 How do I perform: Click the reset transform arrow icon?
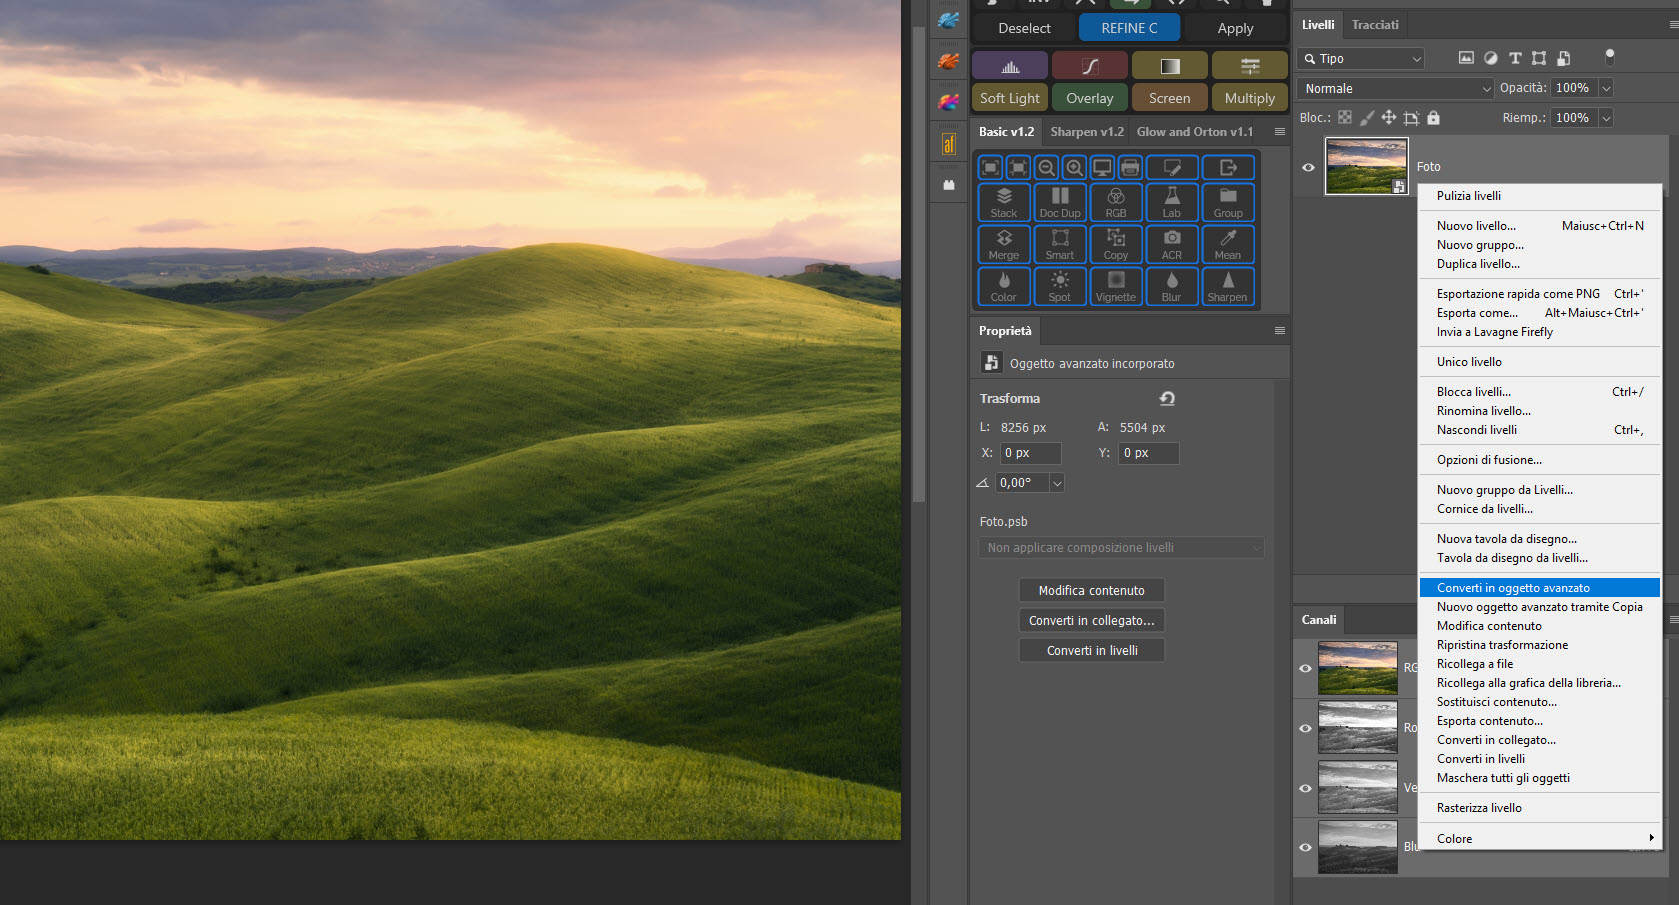(x=1167, y=398)
